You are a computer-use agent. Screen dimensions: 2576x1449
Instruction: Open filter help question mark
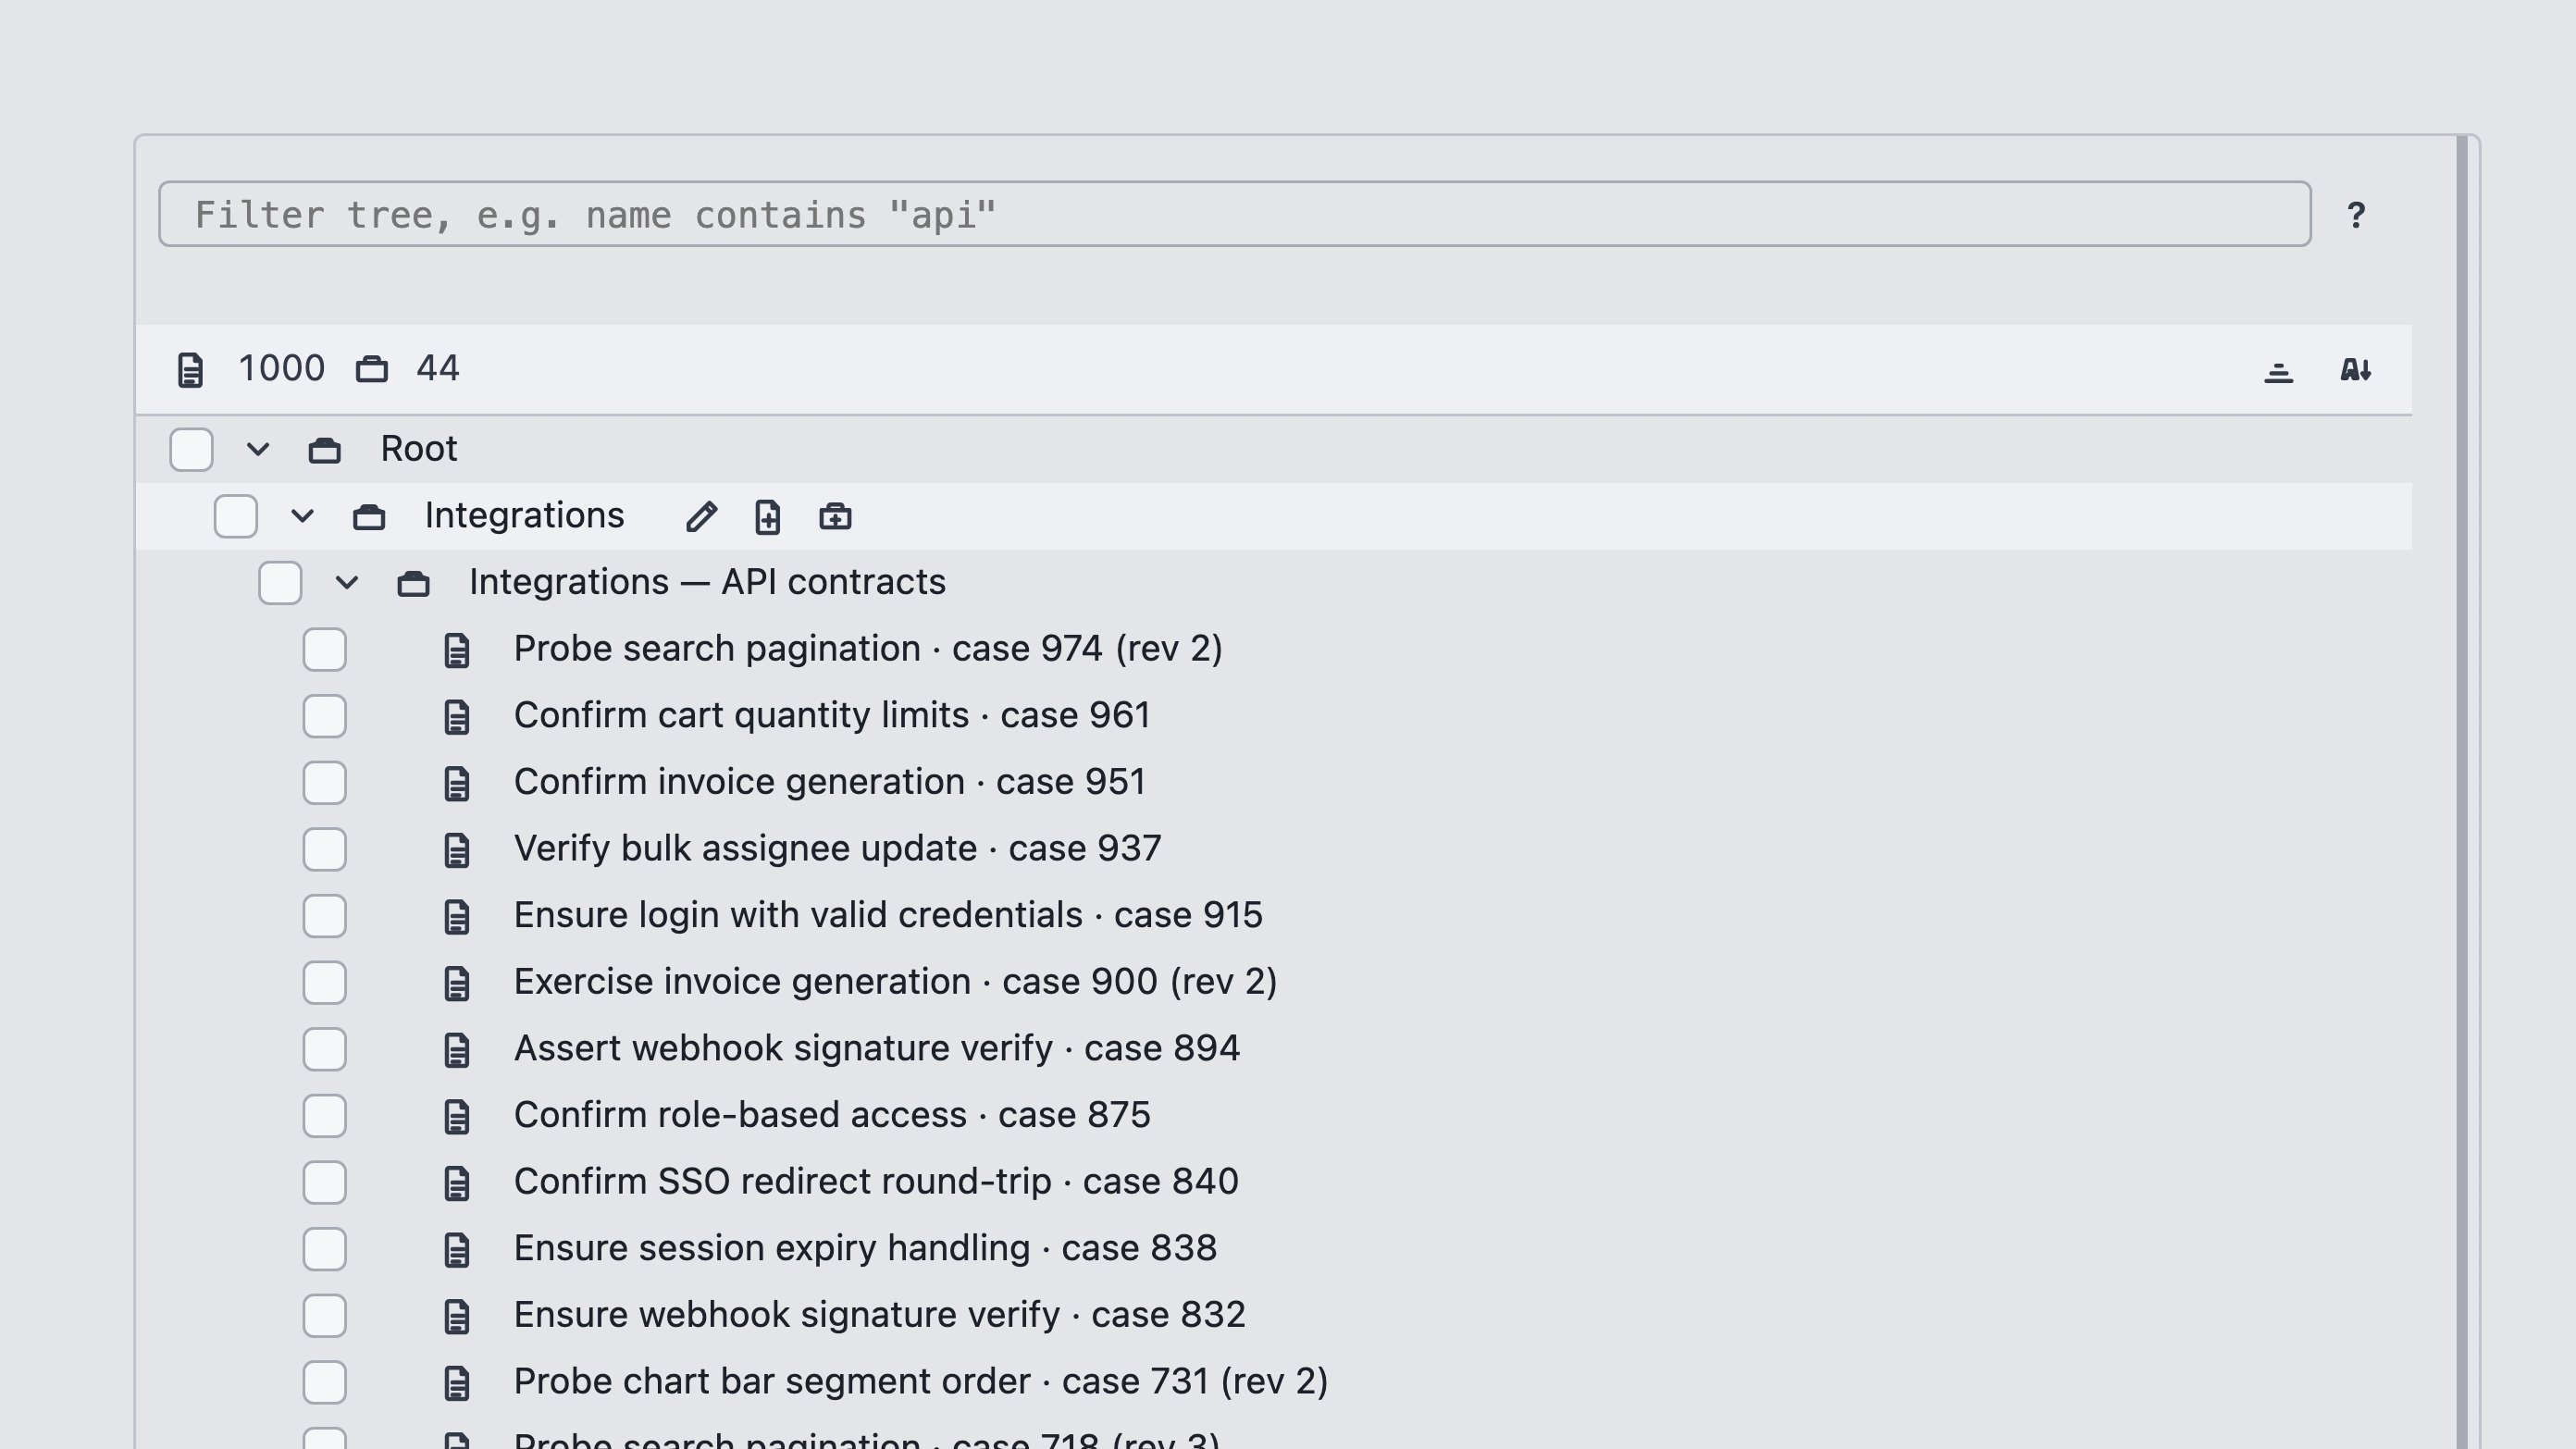[x=2356, y=216]
